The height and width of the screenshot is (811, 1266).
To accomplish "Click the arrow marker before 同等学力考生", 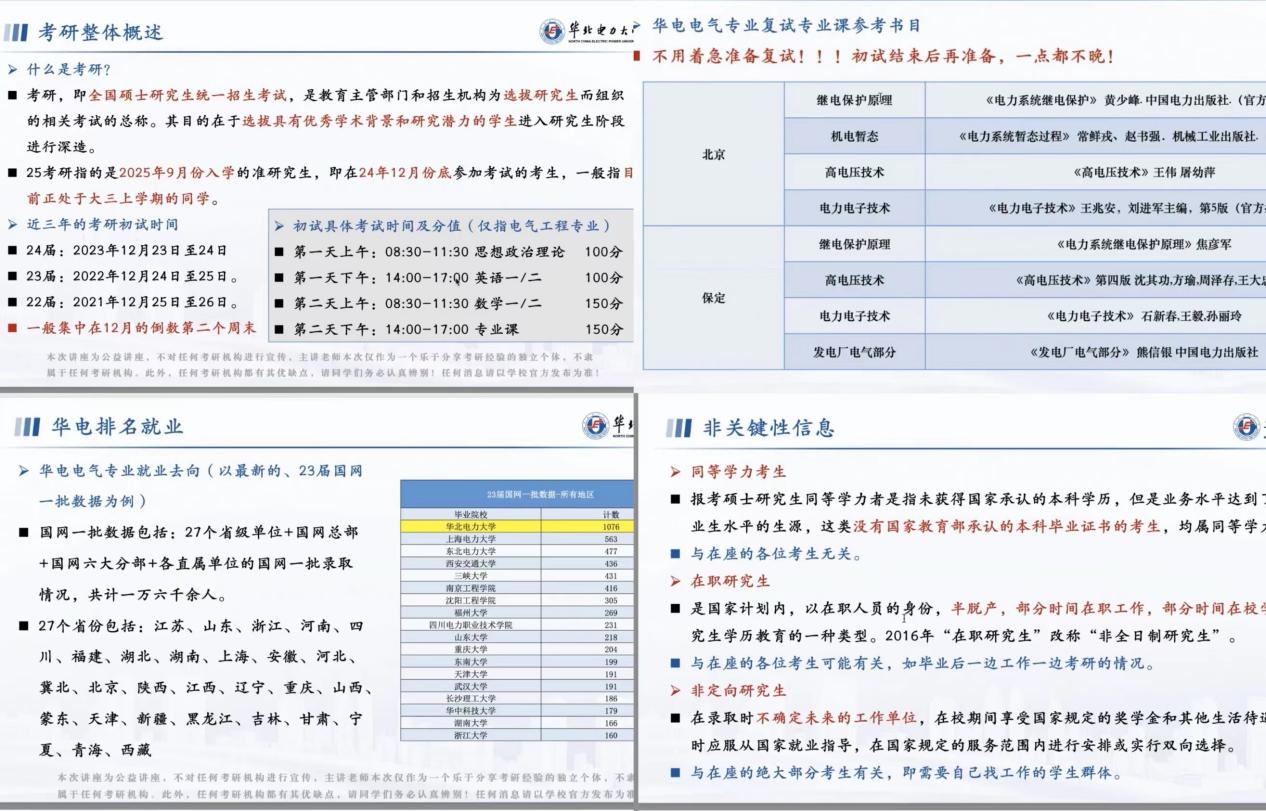I will click(x=676, y=471).
